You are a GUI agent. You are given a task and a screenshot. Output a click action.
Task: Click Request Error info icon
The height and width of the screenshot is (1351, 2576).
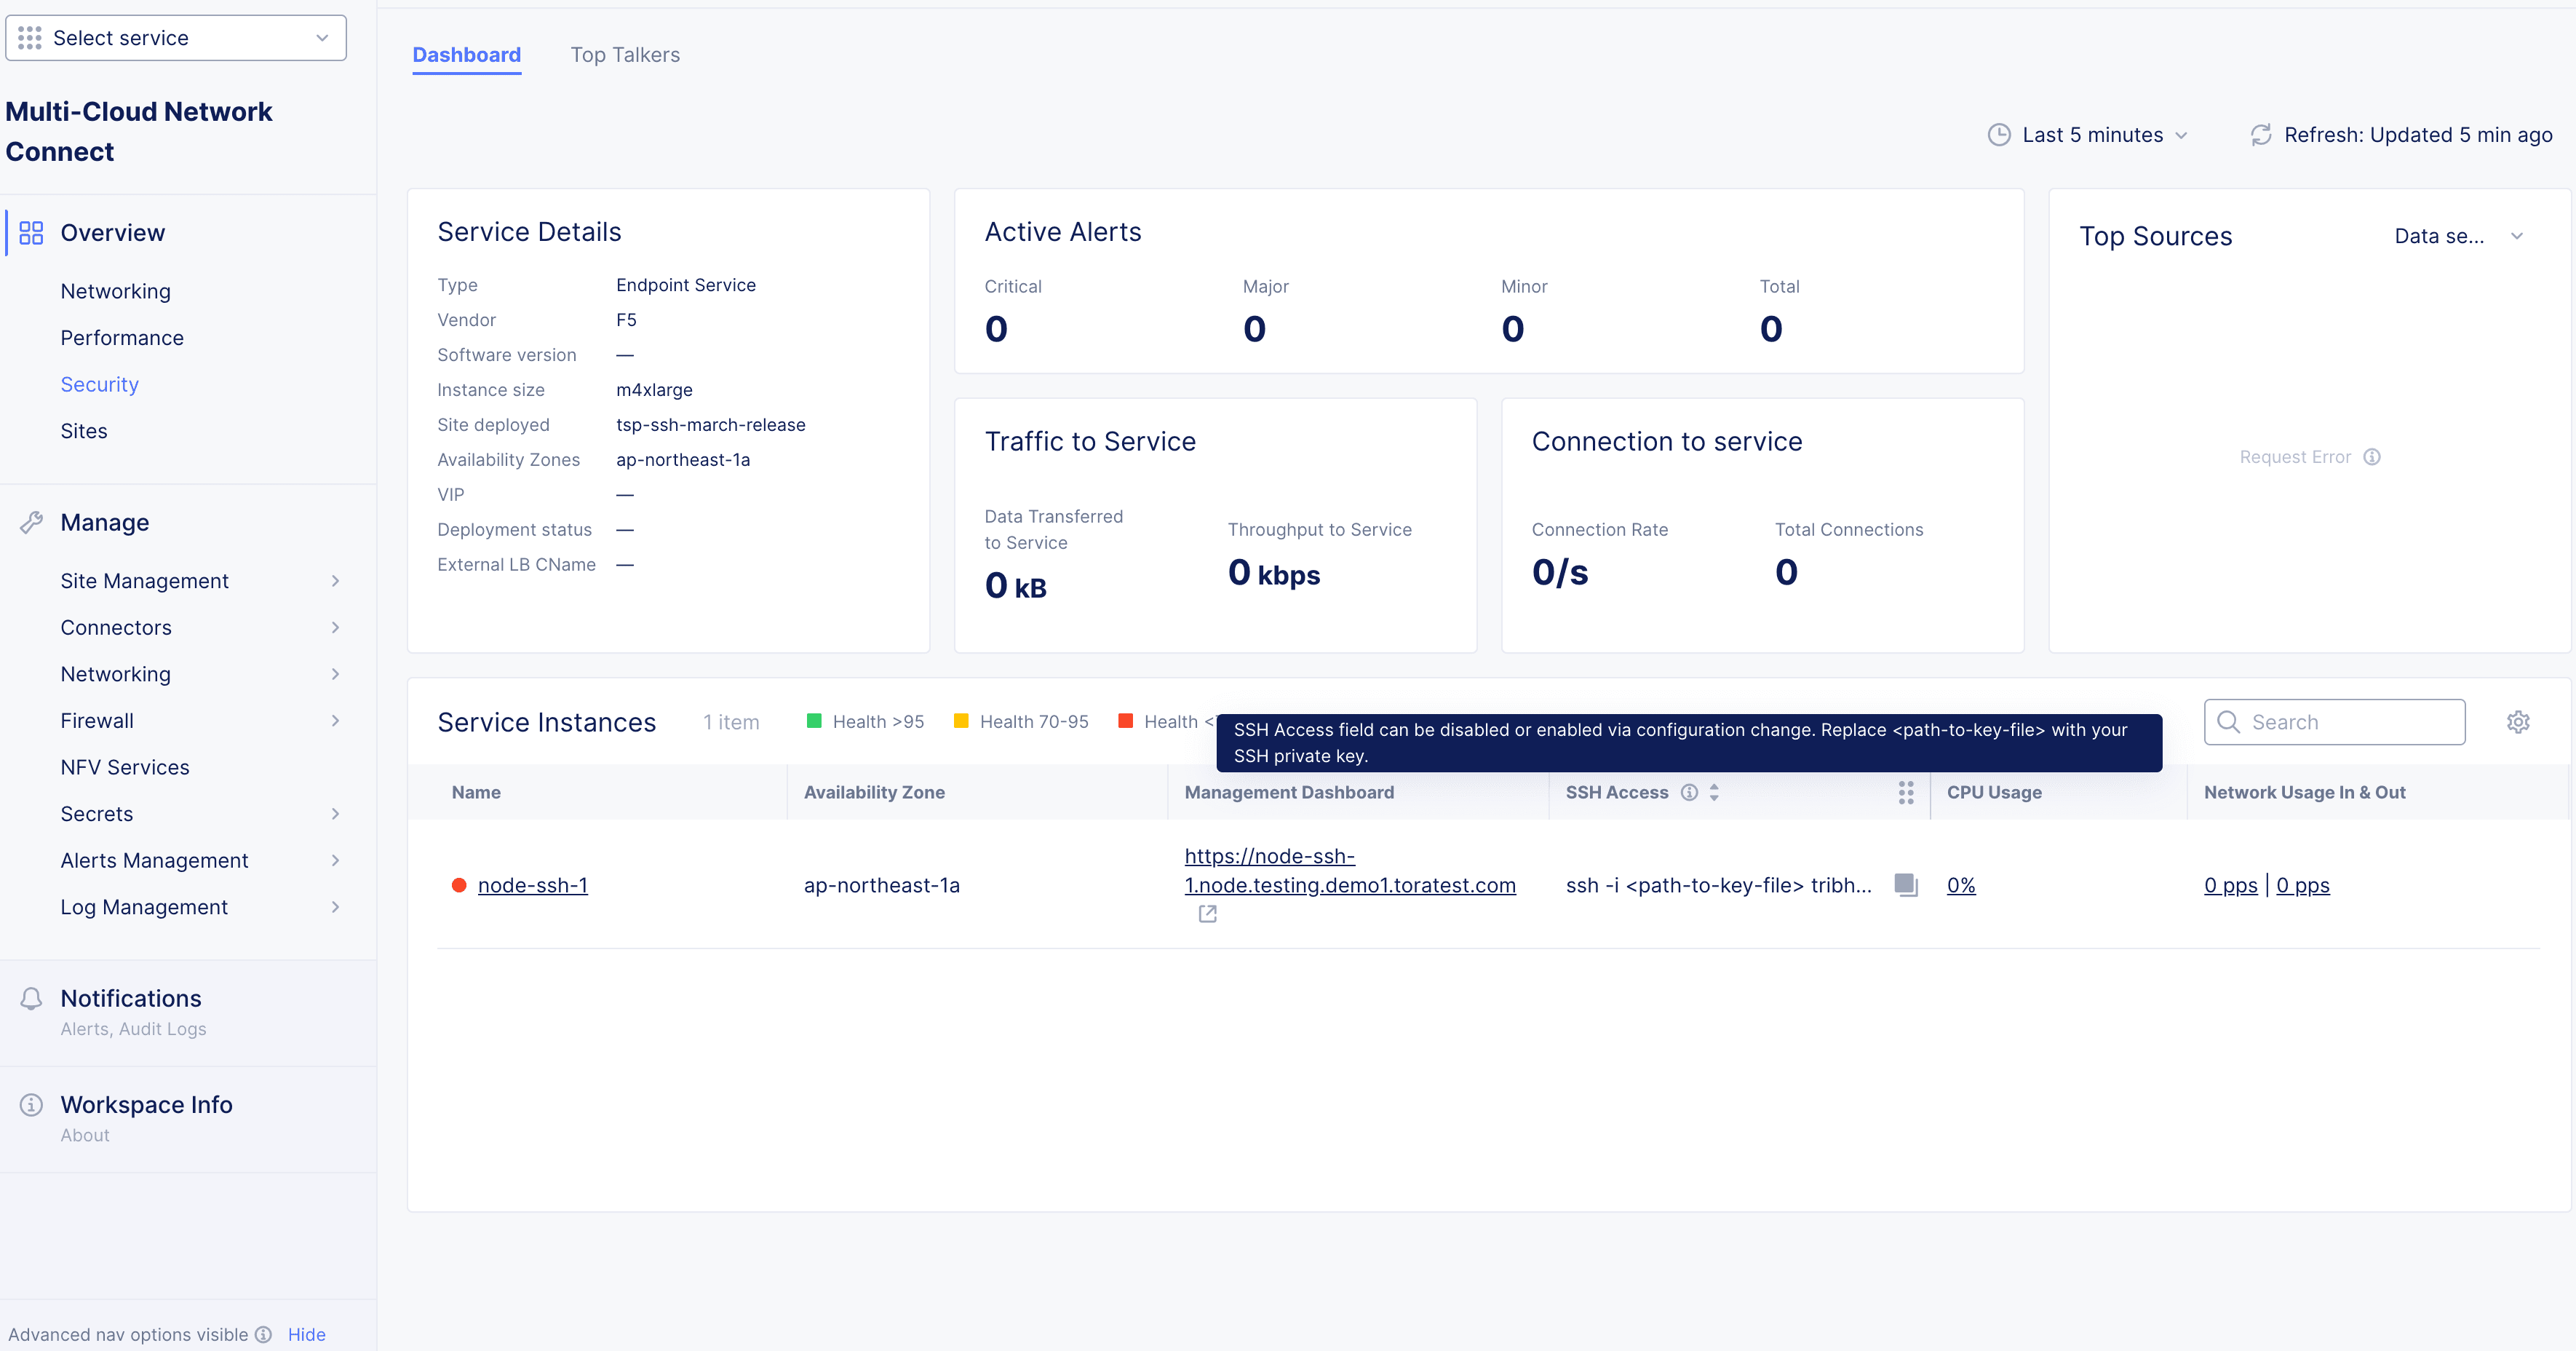pyautogui.click(x=2372, y=457)
